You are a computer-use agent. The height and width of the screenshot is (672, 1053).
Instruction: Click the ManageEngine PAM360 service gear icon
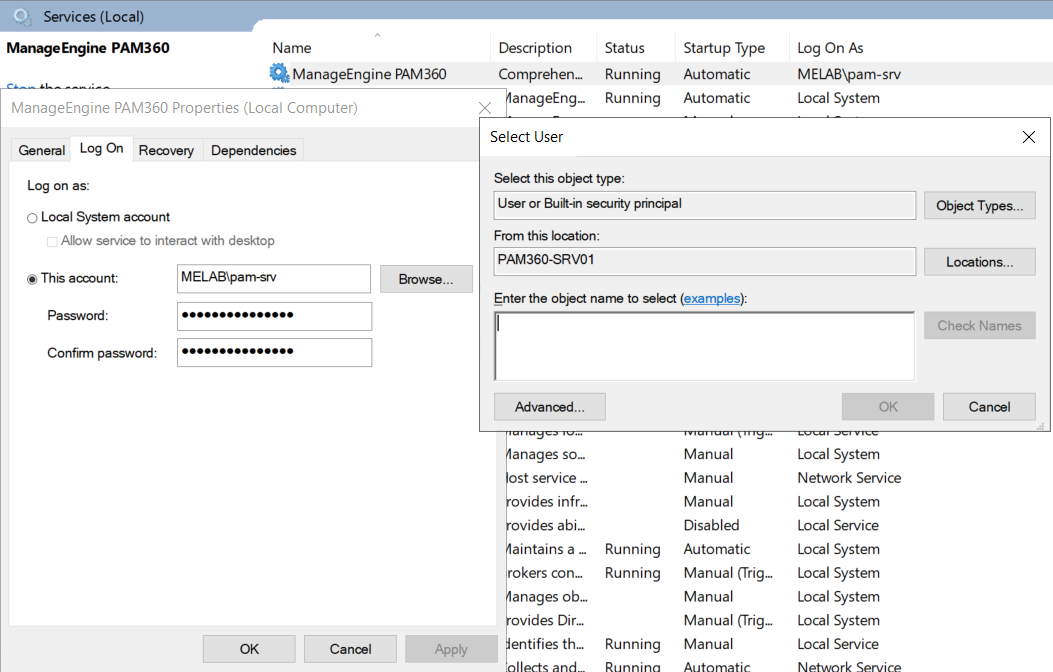279,73
